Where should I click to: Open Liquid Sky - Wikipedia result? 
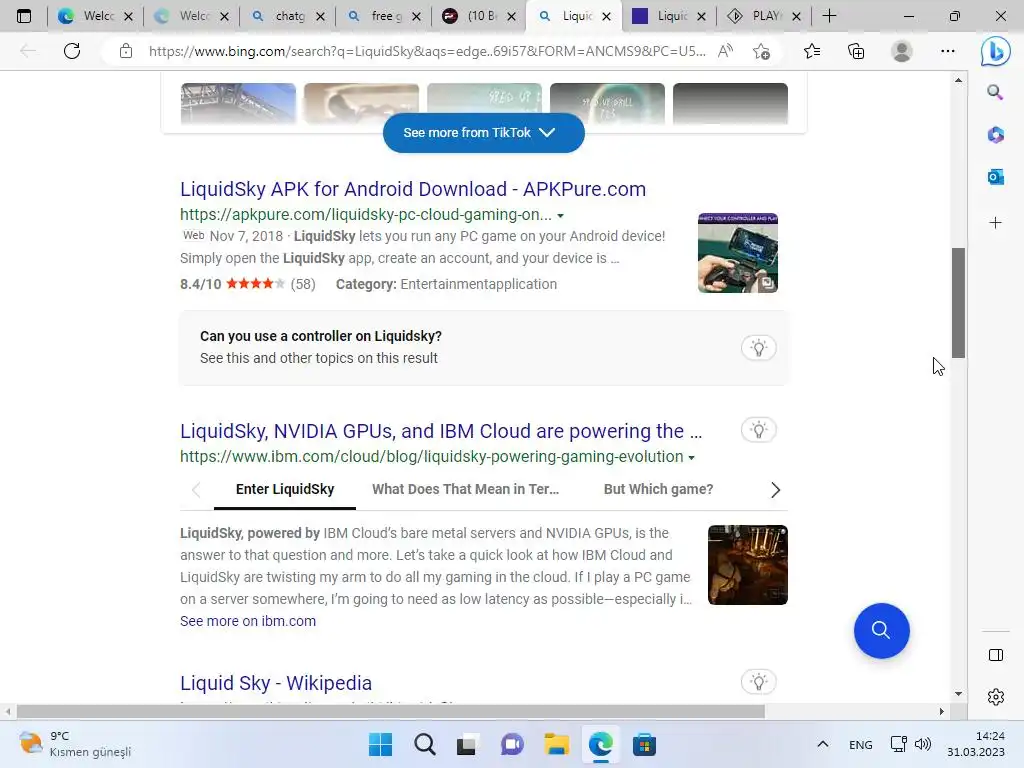point(276,683)
